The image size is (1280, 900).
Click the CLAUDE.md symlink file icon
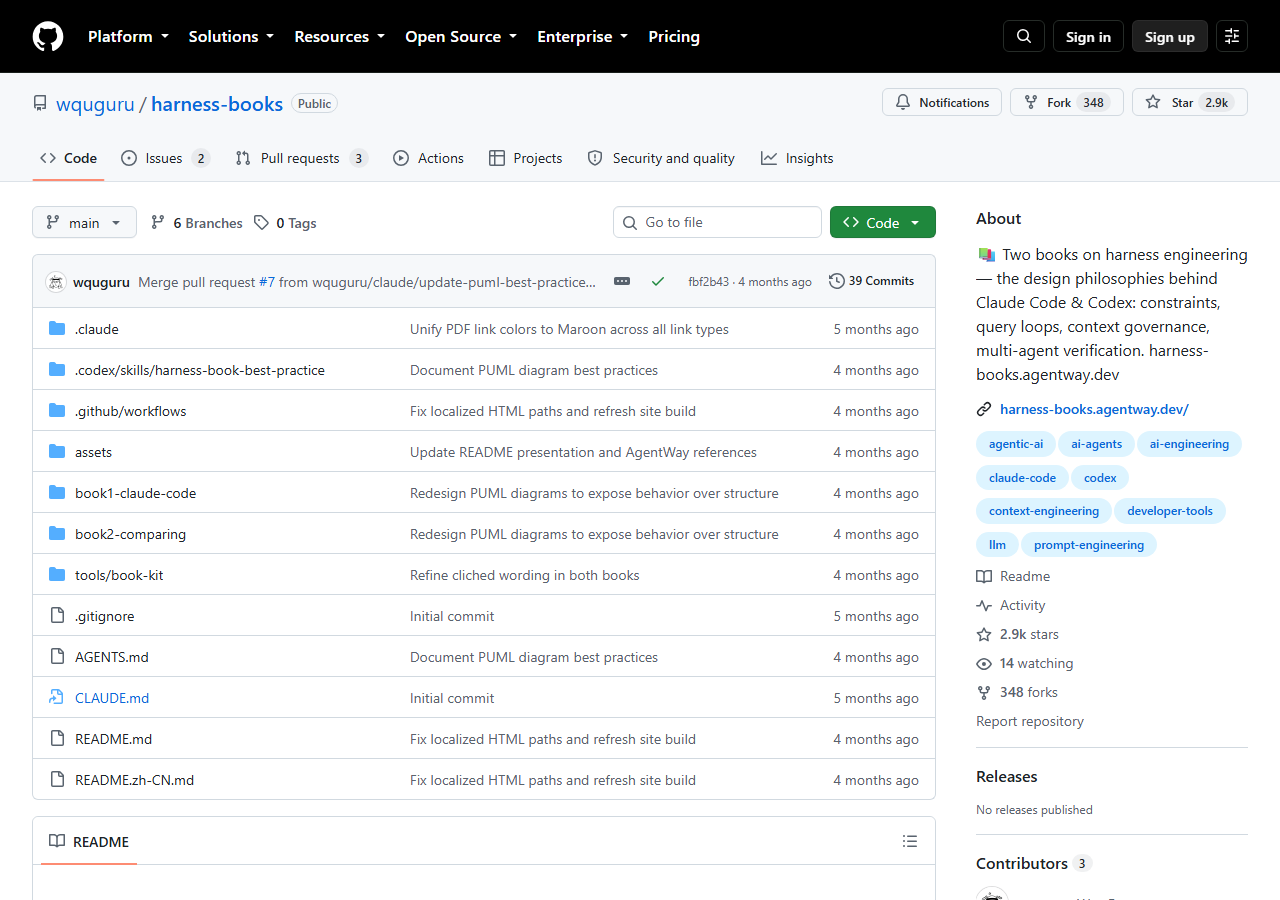click(x=57, y=698)
